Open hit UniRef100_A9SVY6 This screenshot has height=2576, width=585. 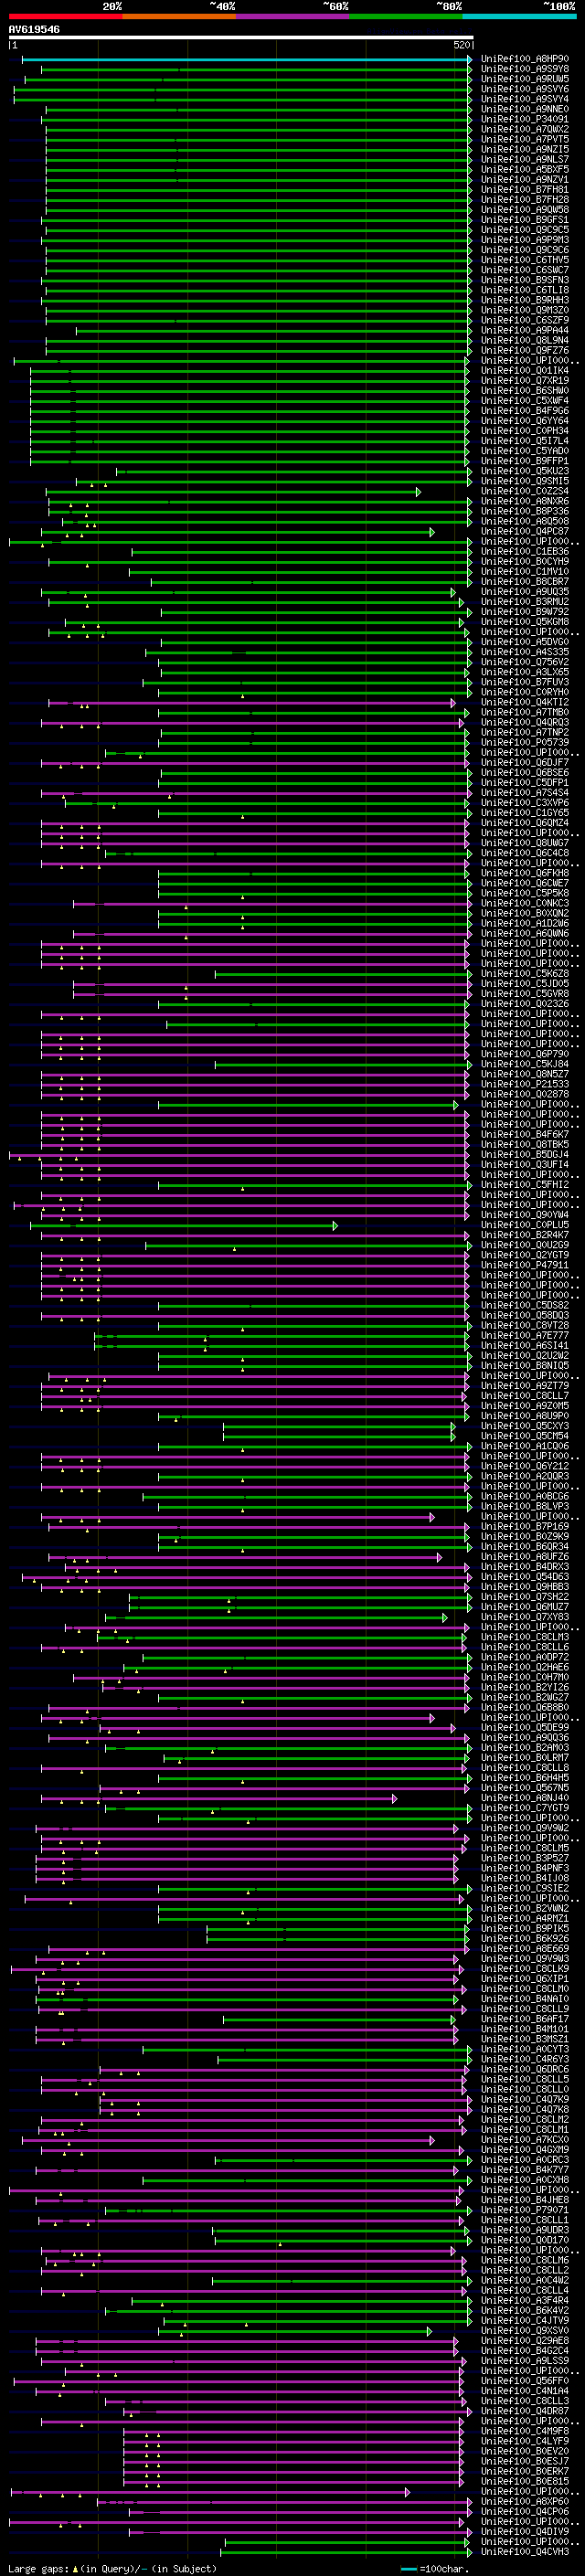(x=525, y=89)
